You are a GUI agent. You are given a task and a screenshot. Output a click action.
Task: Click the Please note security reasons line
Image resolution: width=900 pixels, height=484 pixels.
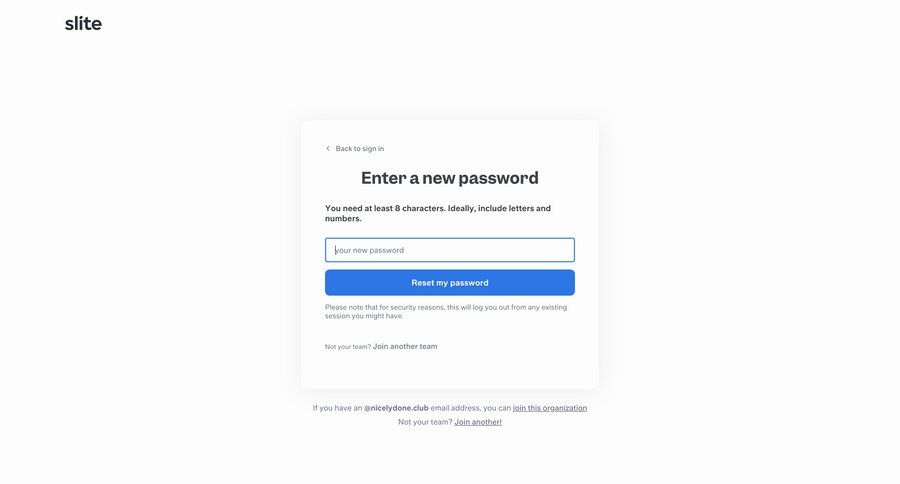point(446,307)
